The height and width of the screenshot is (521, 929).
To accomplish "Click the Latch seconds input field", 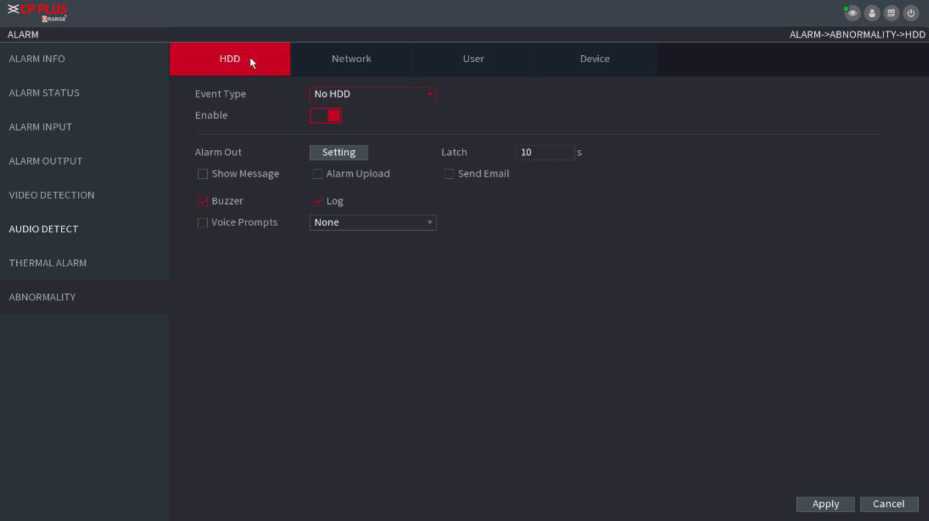I will tap(545, 153).
